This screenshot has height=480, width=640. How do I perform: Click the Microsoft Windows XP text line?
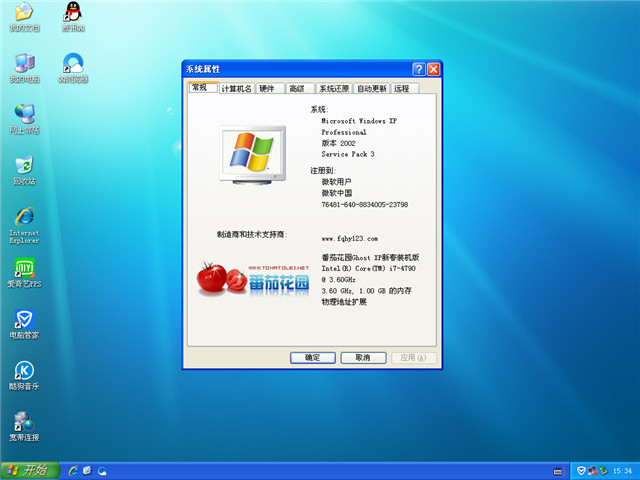(x=359, y=121)
